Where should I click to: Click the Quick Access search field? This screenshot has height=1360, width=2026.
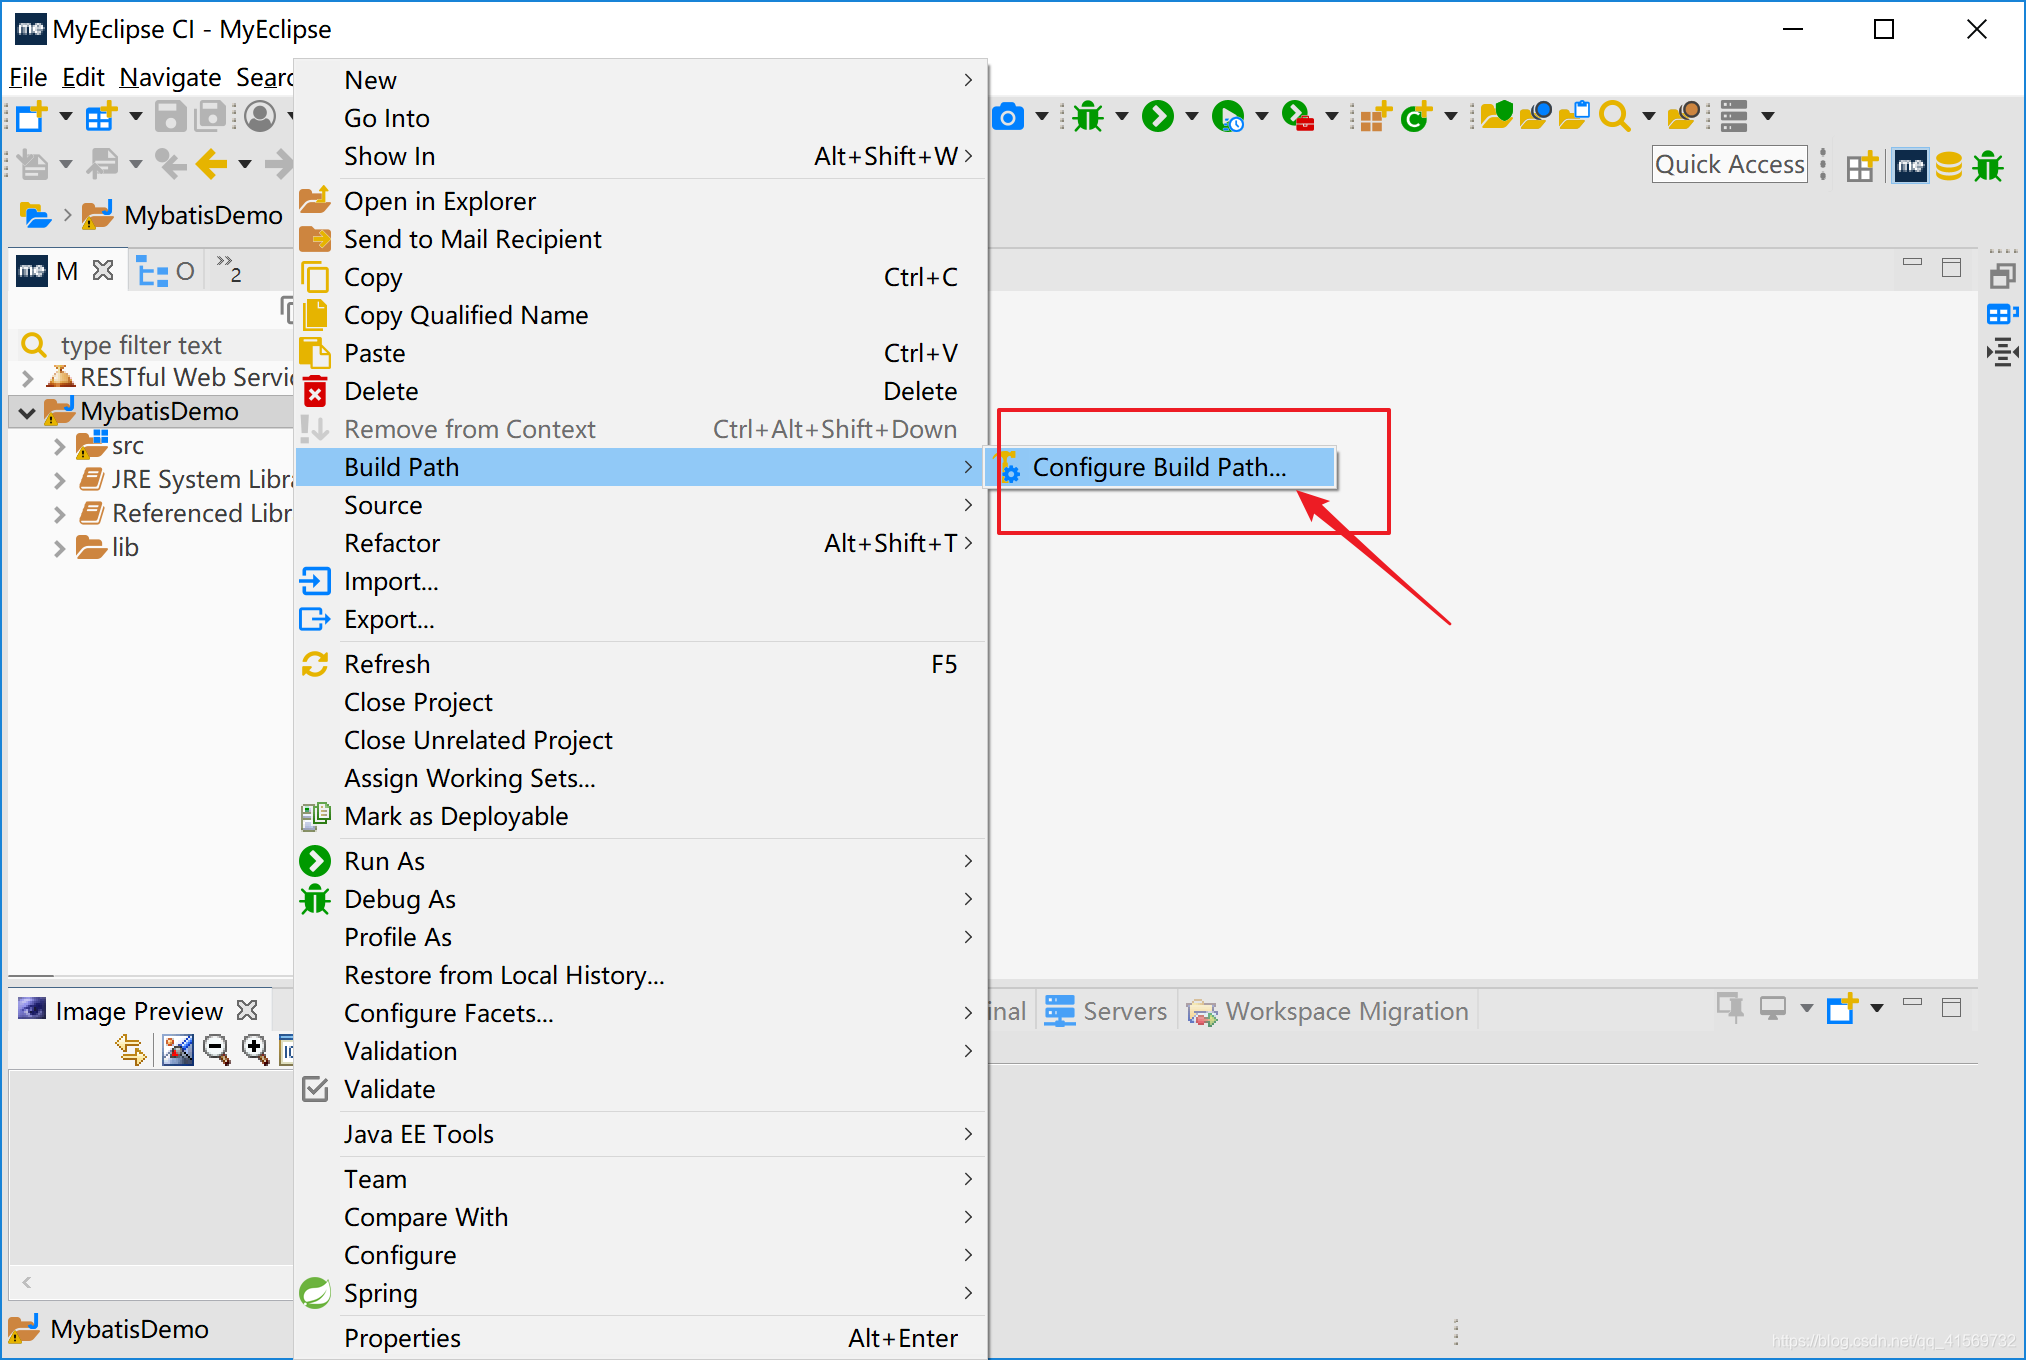click(x=1730, y=165)
